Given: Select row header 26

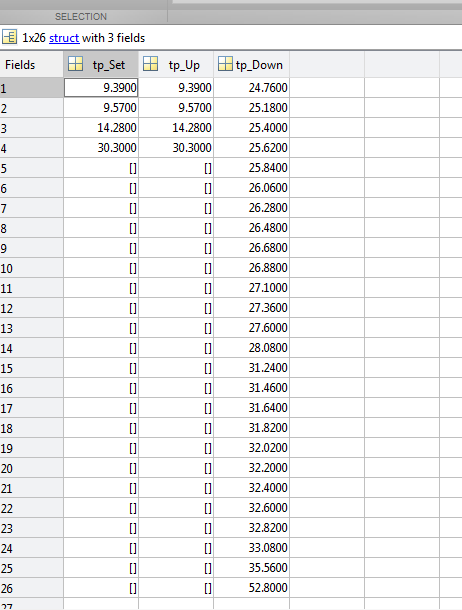Looking at the screenshot, I should coord(32,588).
